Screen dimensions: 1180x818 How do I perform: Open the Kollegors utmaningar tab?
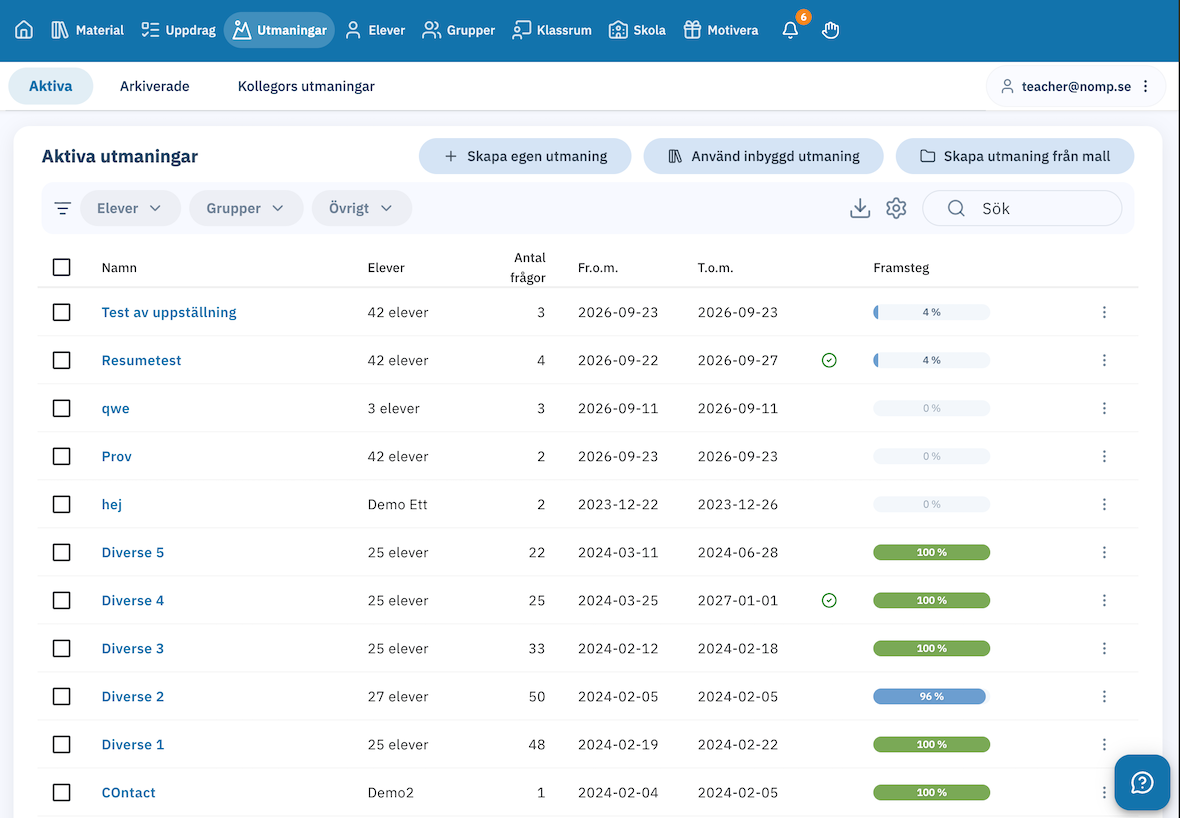tap(306, 87)
